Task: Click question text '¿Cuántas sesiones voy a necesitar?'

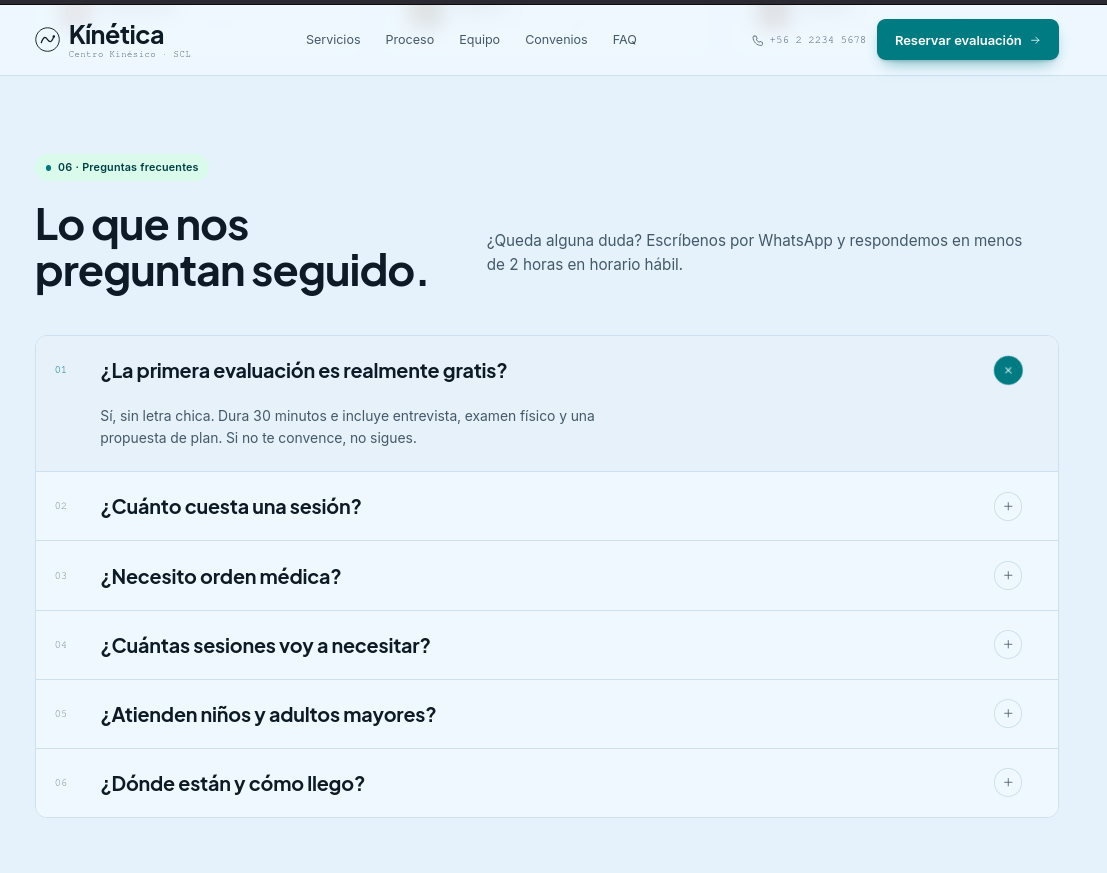Action: point(265,646)
